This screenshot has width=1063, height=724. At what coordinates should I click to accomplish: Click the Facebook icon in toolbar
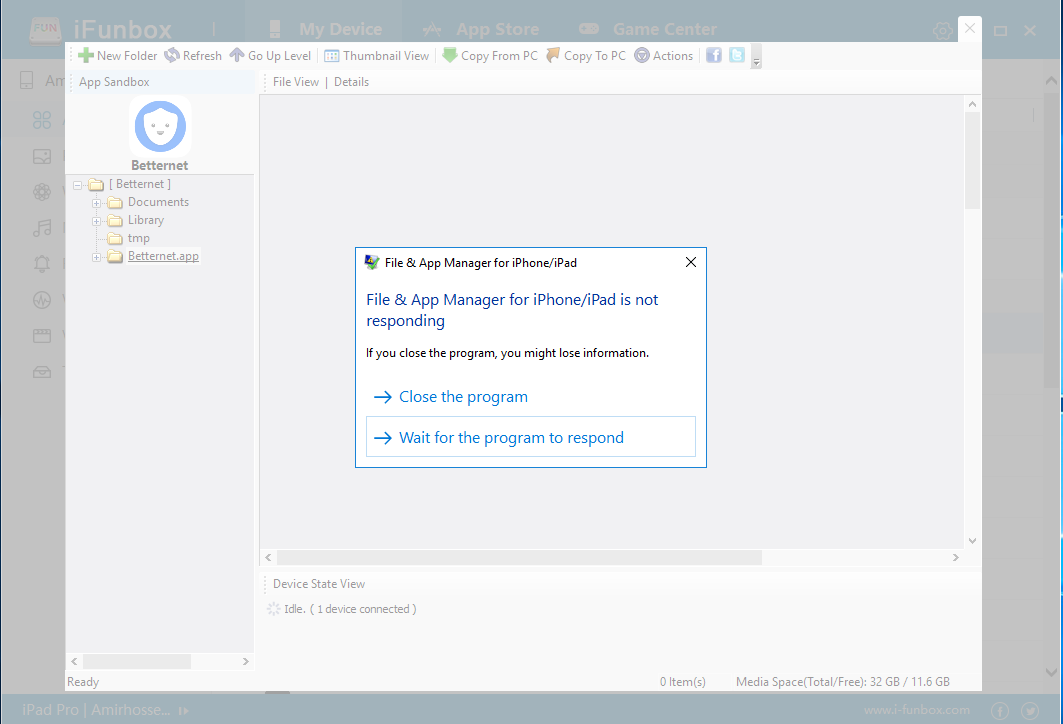tap(713, 55)
